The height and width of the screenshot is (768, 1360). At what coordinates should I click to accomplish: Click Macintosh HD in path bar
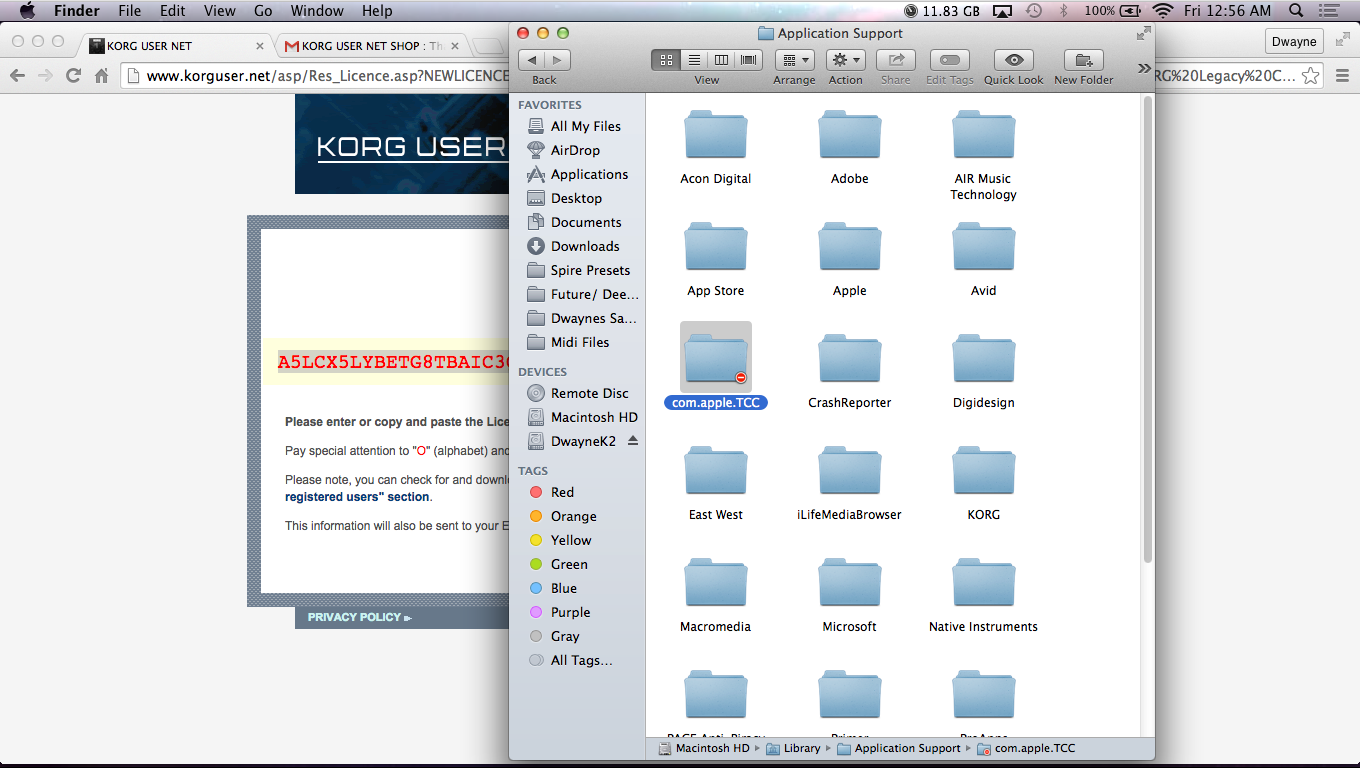[x=704, y=748]
